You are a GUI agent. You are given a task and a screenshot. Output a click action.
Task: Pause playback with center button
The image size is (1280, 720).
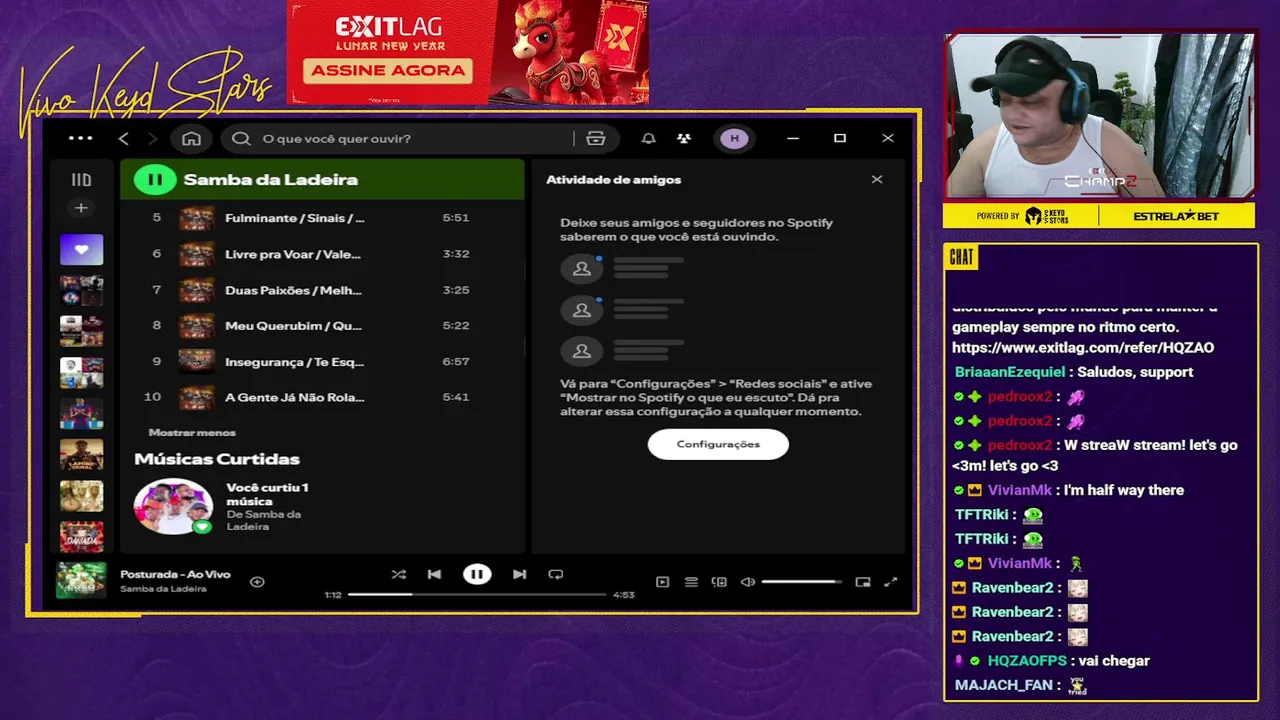(x=477, y=574)
